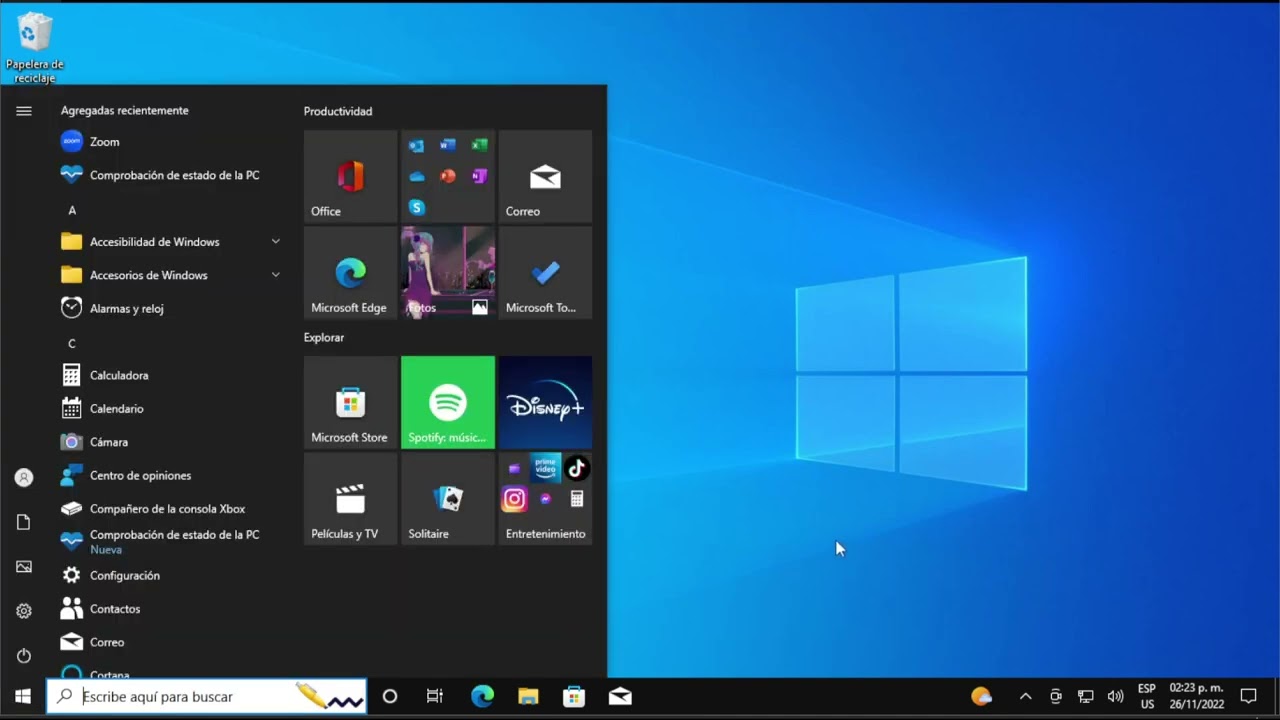
Task: Open Microsoft Store from taskbar
Action: [574, 697]
